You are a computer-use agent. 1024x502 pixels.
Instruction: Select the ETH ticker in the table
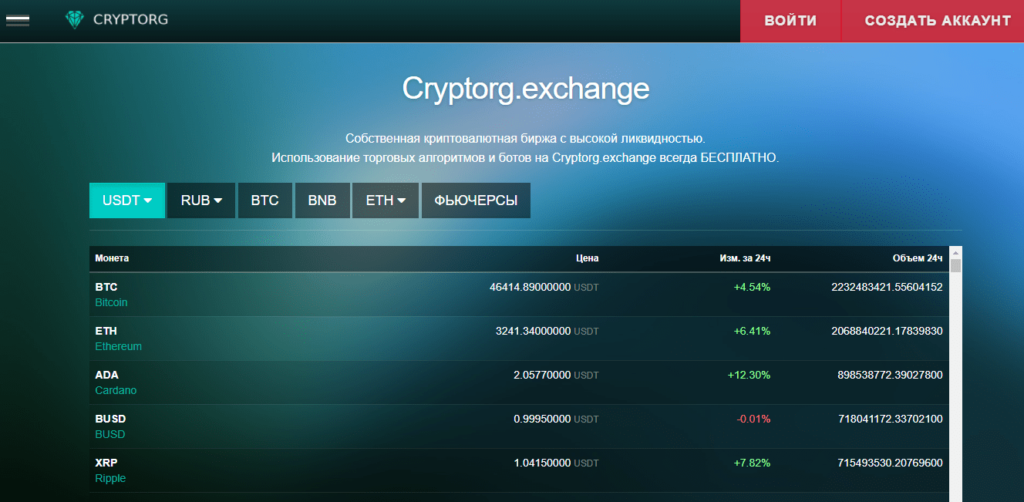pyautogui.click(x=106, y=331)
